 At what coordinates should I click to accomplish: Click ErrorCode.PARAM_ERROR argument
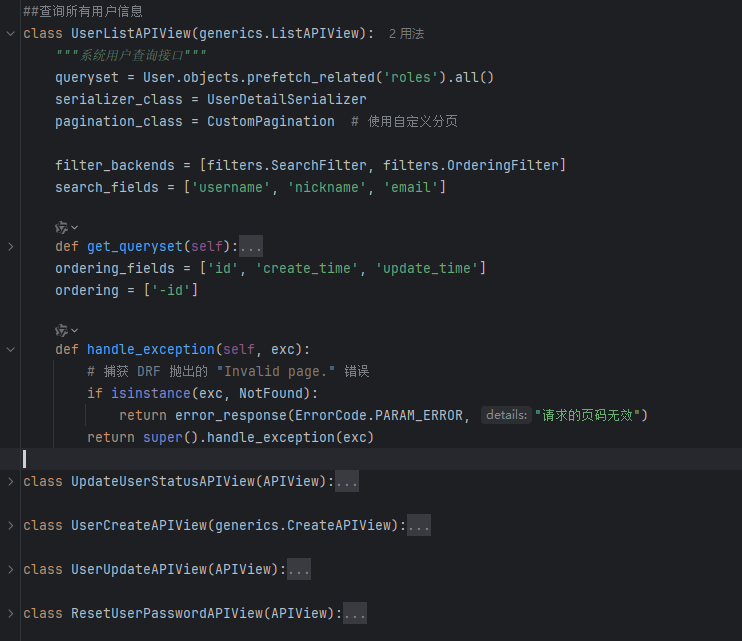point(379,415)
